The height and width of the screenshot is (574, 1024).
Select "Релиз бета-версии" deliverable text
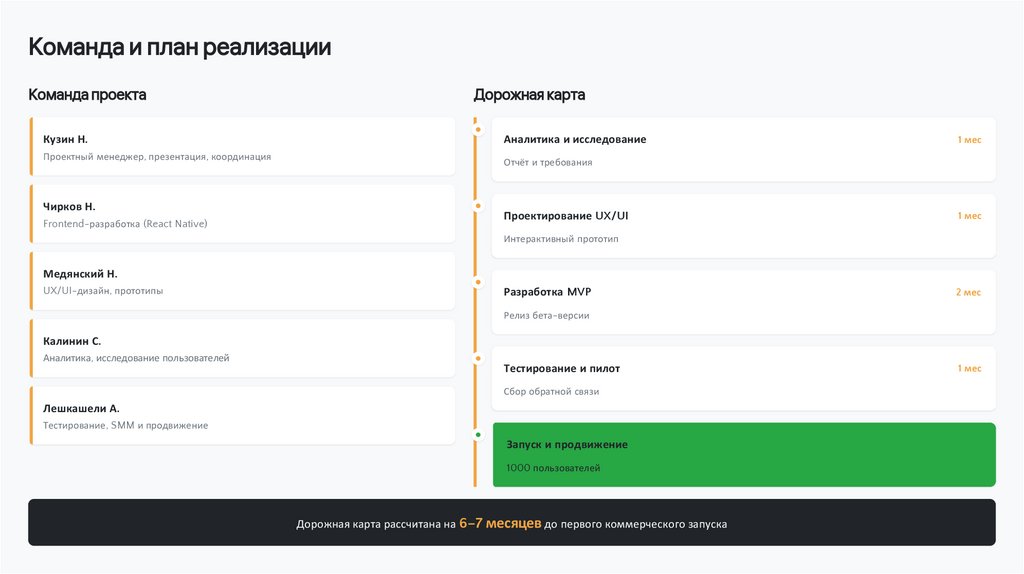point(547,315)
